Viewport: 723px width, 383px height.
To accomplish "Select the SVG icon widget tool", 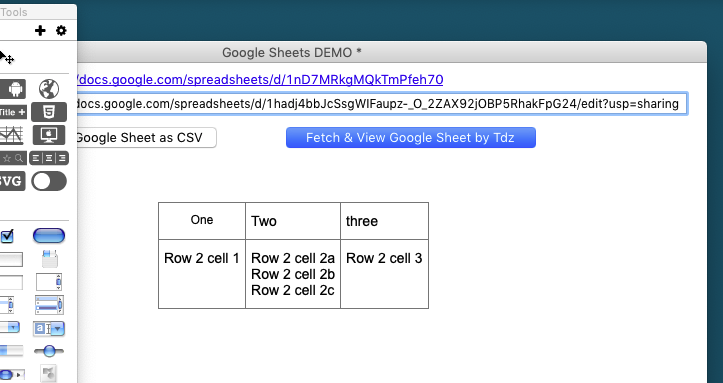I will pyautogui.click(x=12, y=181).
